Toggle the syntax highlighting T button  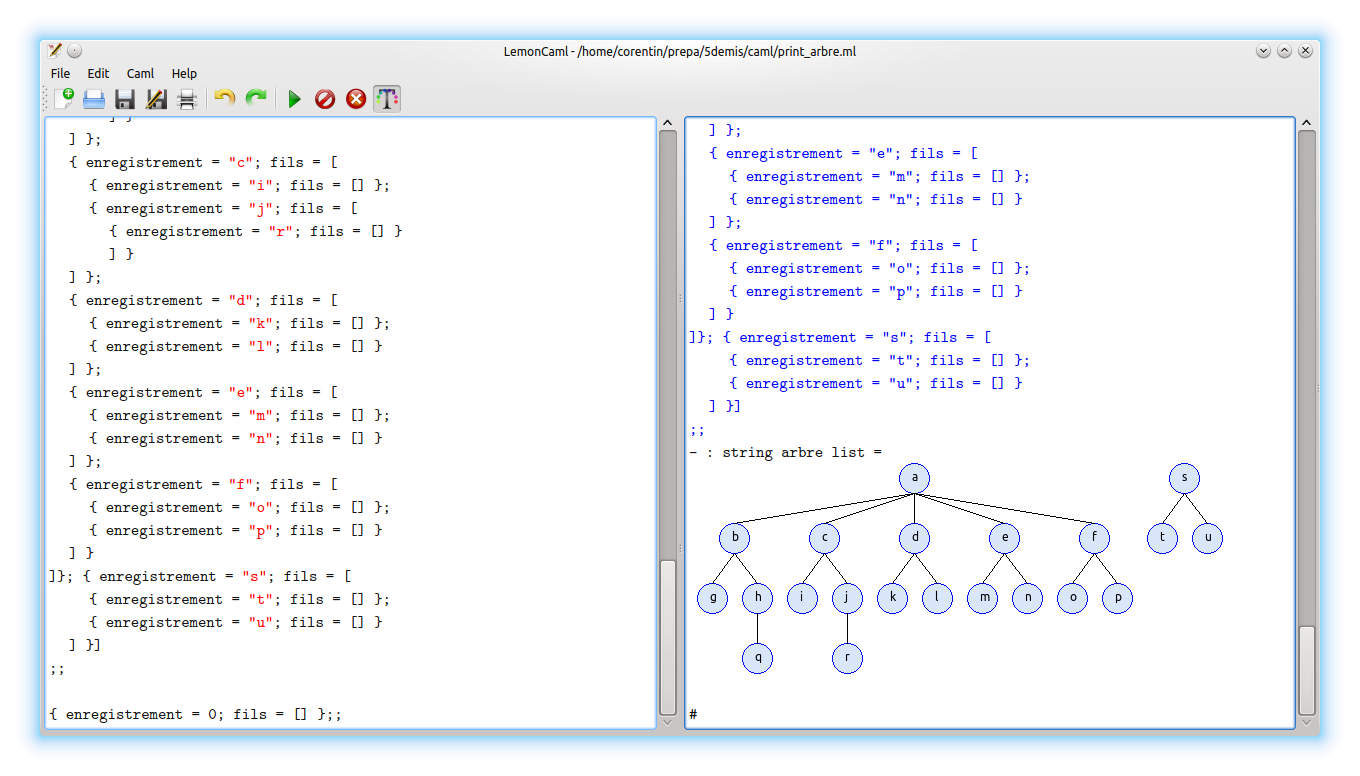[387, 99]
